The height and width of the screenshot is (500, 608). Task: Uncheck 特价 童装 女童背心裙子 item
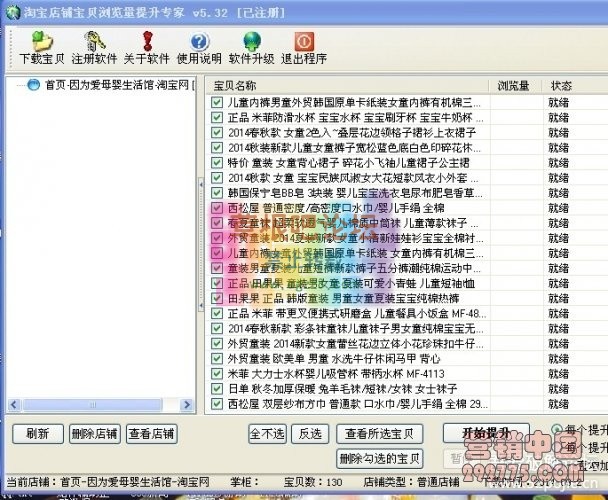pyautogui.click(x=217, y=163)
